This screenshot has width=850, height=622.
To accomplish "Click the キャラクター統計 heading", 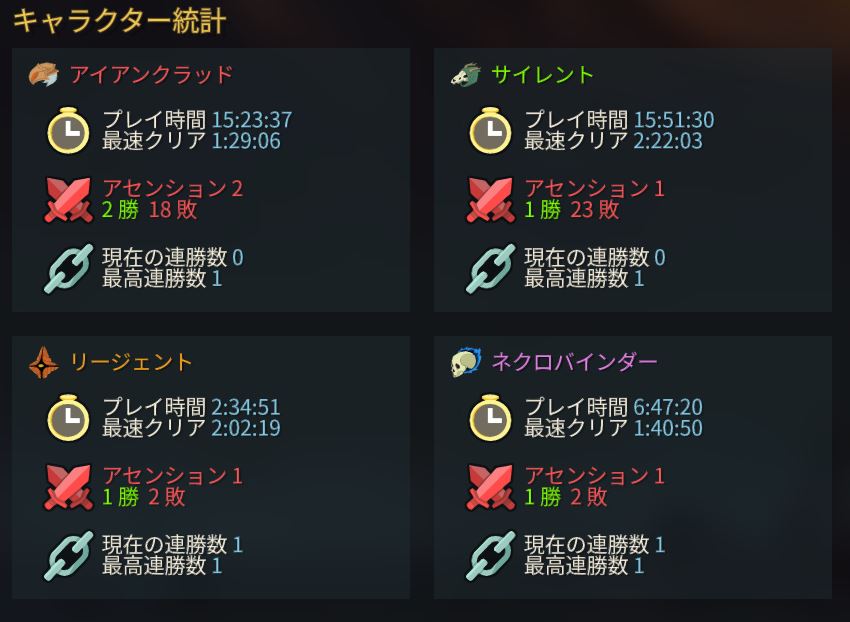I will (x=119, y=22).
